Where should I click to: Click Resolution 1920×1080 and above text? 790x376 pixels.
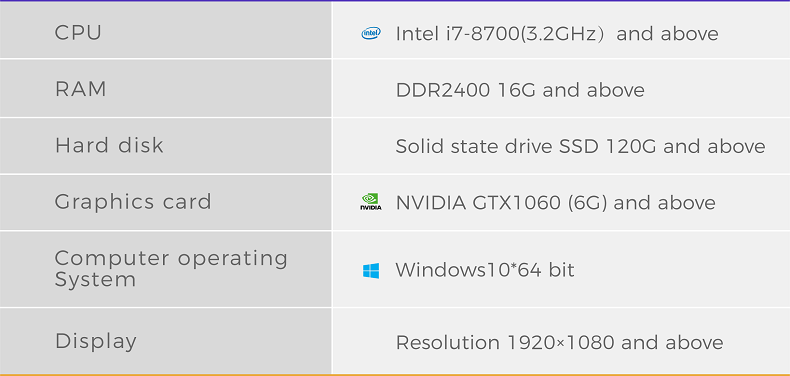[559, 343]
